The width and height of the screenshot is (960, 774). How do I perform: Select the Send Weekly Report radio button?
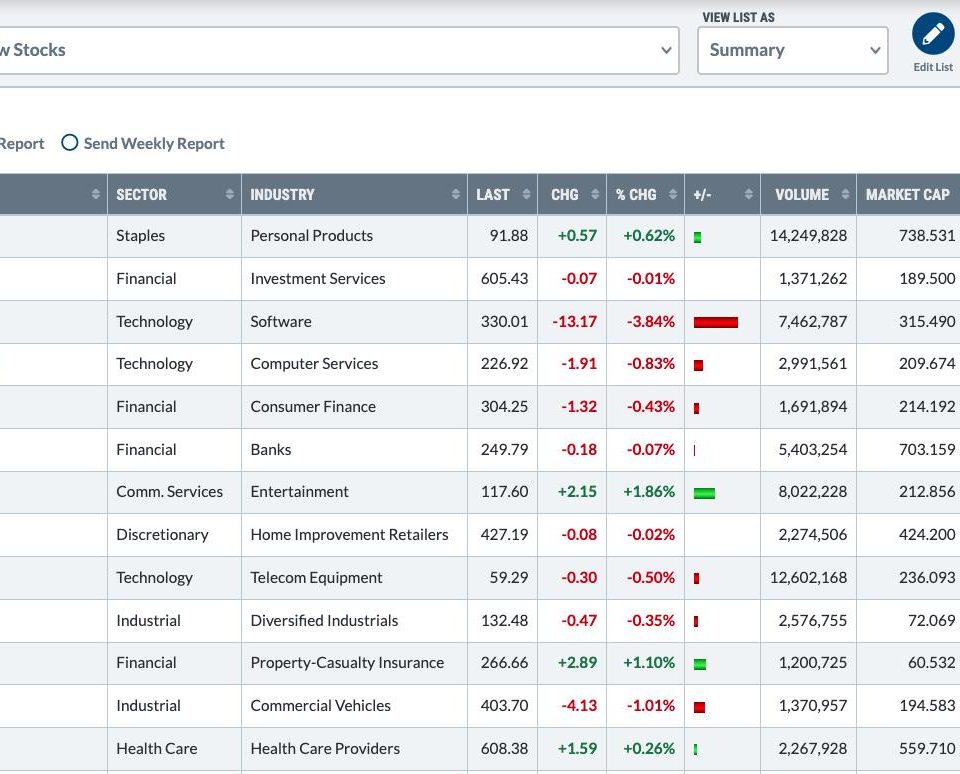pyautogui.click(x=70, y=143)
